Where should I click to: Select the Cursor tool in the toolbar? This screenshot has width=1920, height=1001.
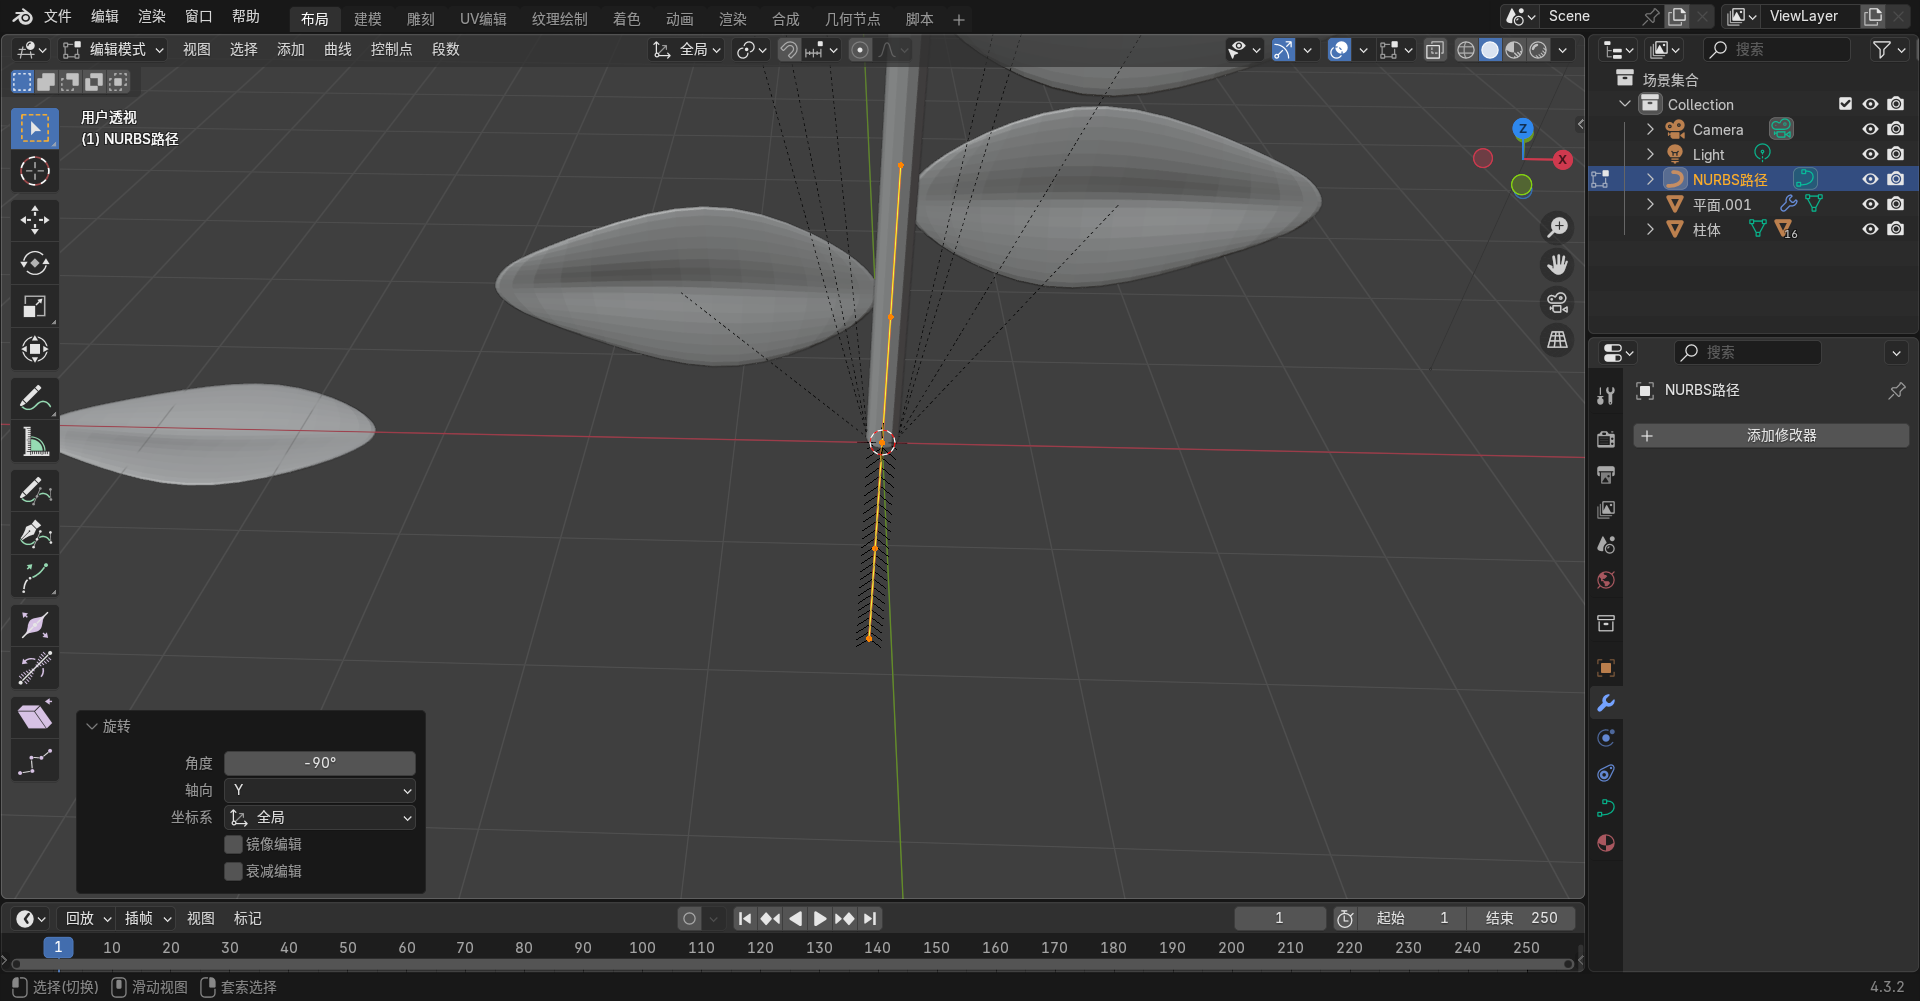click(35, 172)
